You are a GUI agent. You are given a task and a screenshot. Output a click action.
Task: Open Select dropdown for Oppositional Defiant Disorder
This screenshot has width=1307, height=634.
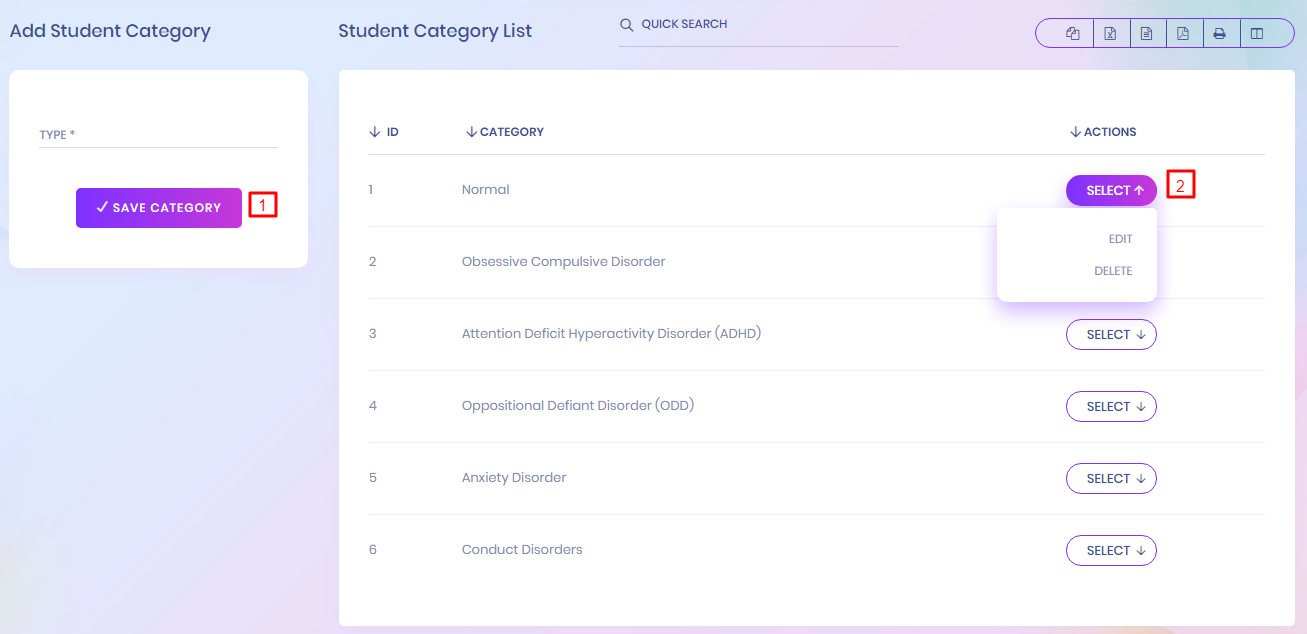(1111, 407)
